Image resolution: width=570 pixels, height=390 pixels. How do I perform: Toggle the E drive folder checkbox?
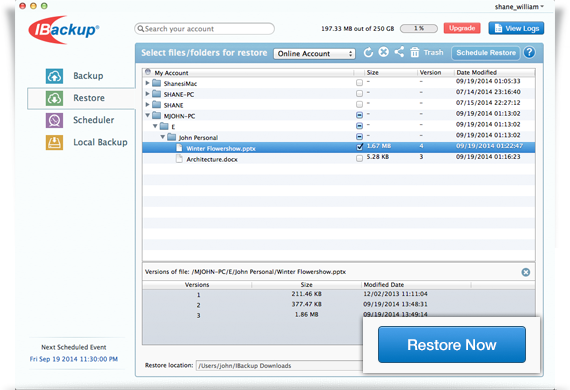point(360,126)
